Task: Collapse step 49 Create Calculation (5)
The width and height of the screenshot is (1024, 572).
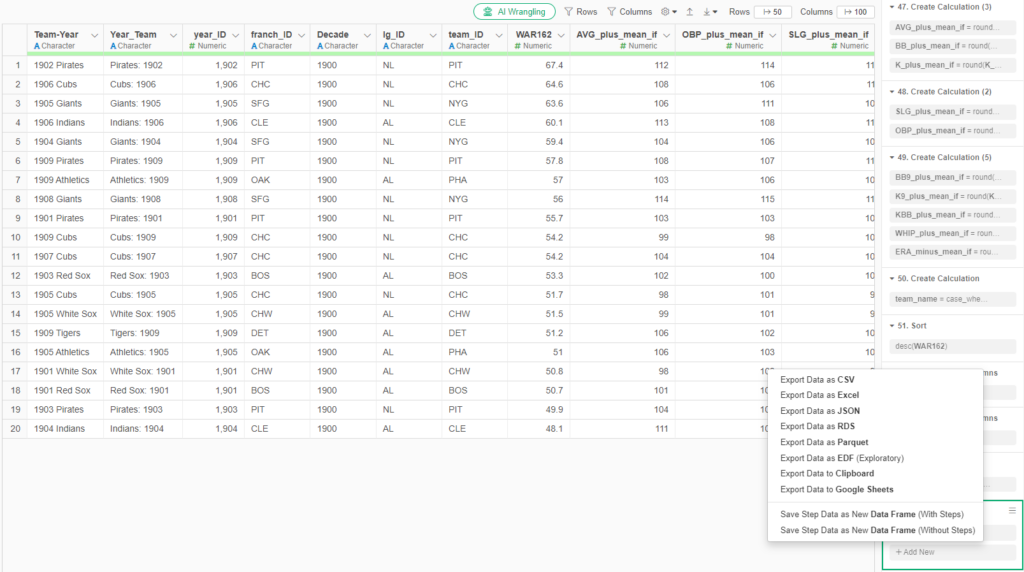Action: tap(891, 157)
